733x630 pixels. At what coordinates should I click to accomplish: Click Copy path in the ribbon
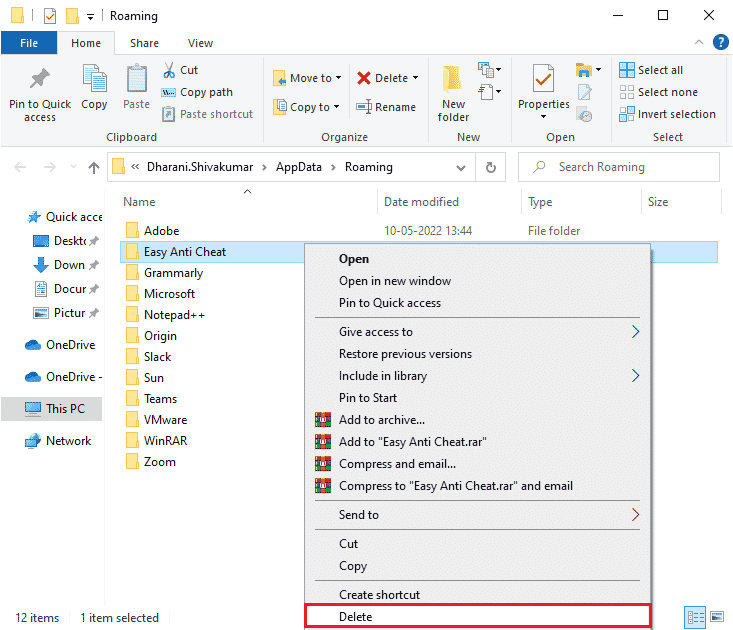[197, 92]
